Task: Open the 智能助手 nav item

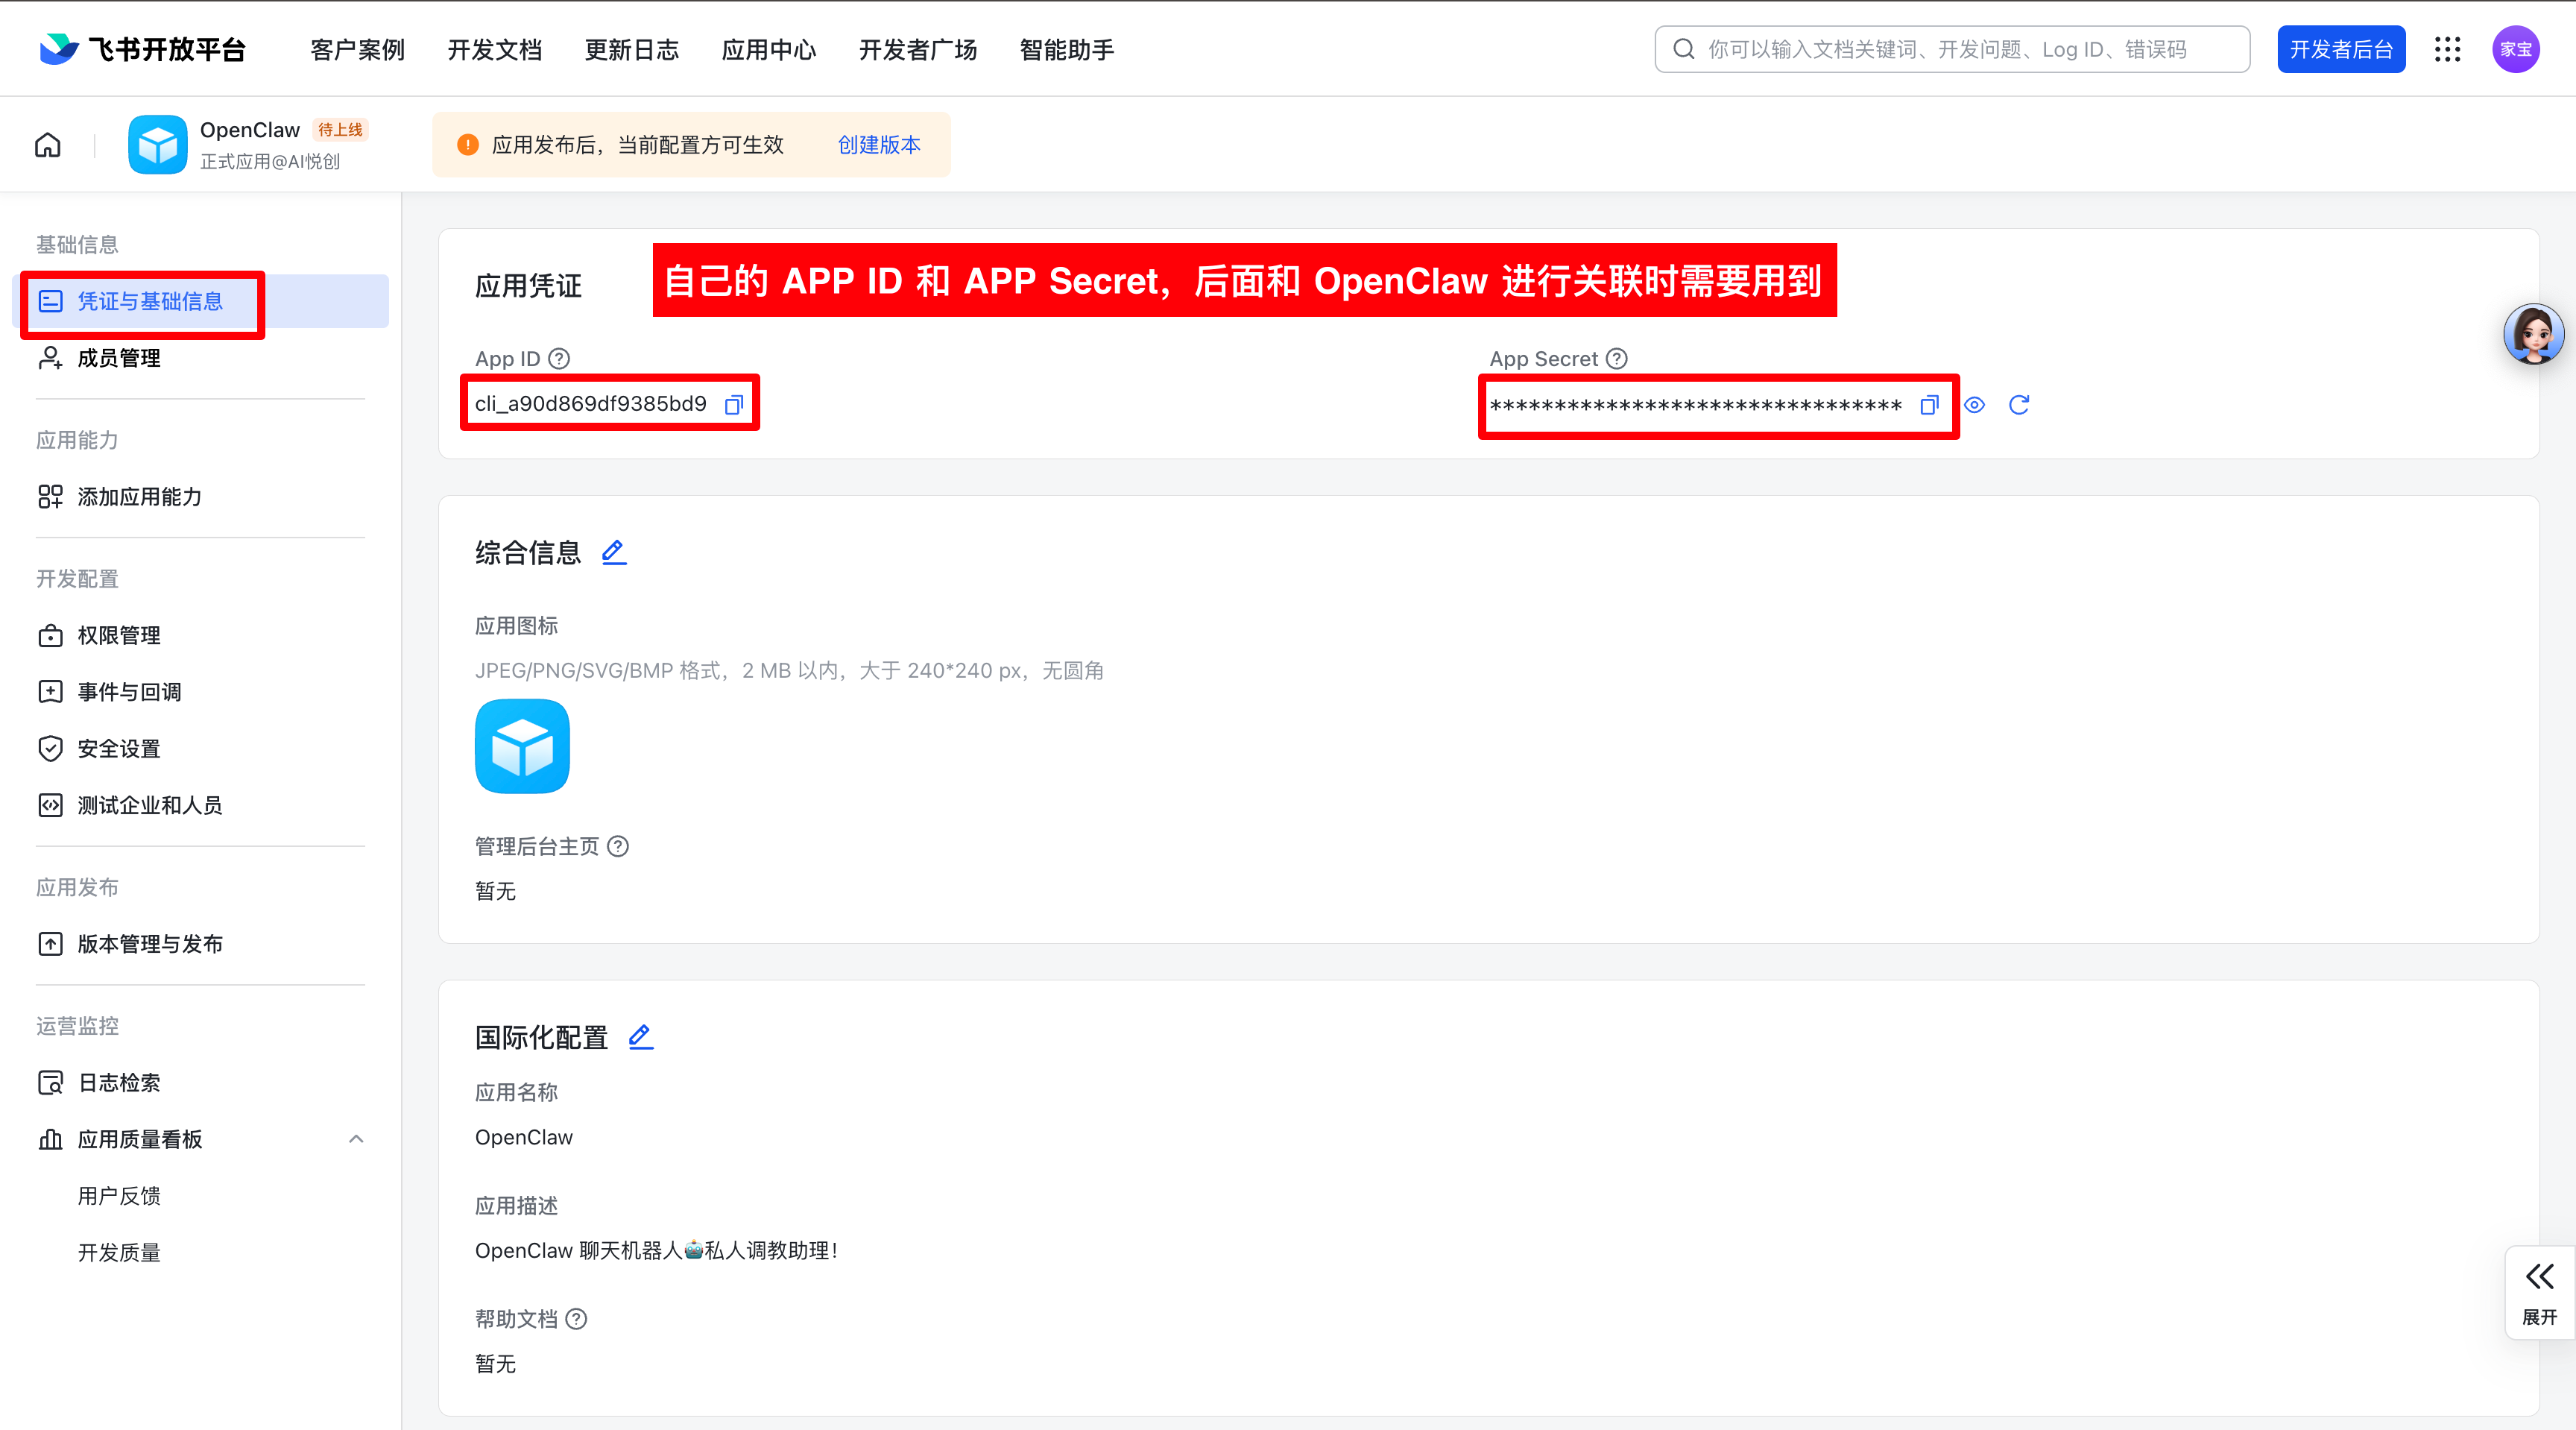Action: [x=1067, y=49]
